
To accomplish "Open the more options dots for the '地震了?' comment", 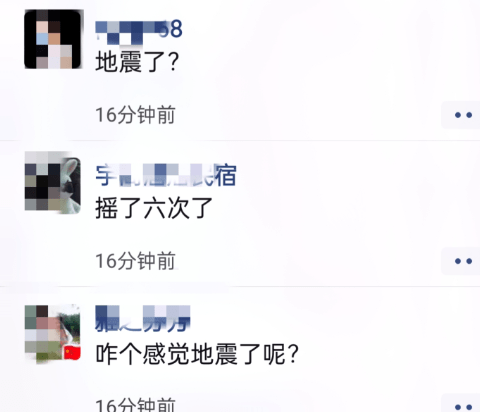I will click(x=462, y=115).
